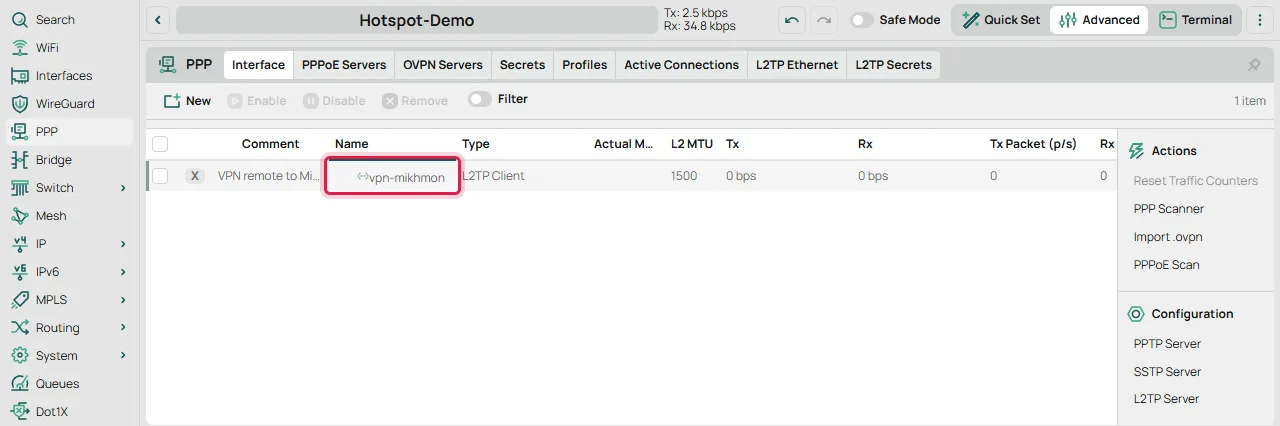Click the Enable button

[257, 101]
